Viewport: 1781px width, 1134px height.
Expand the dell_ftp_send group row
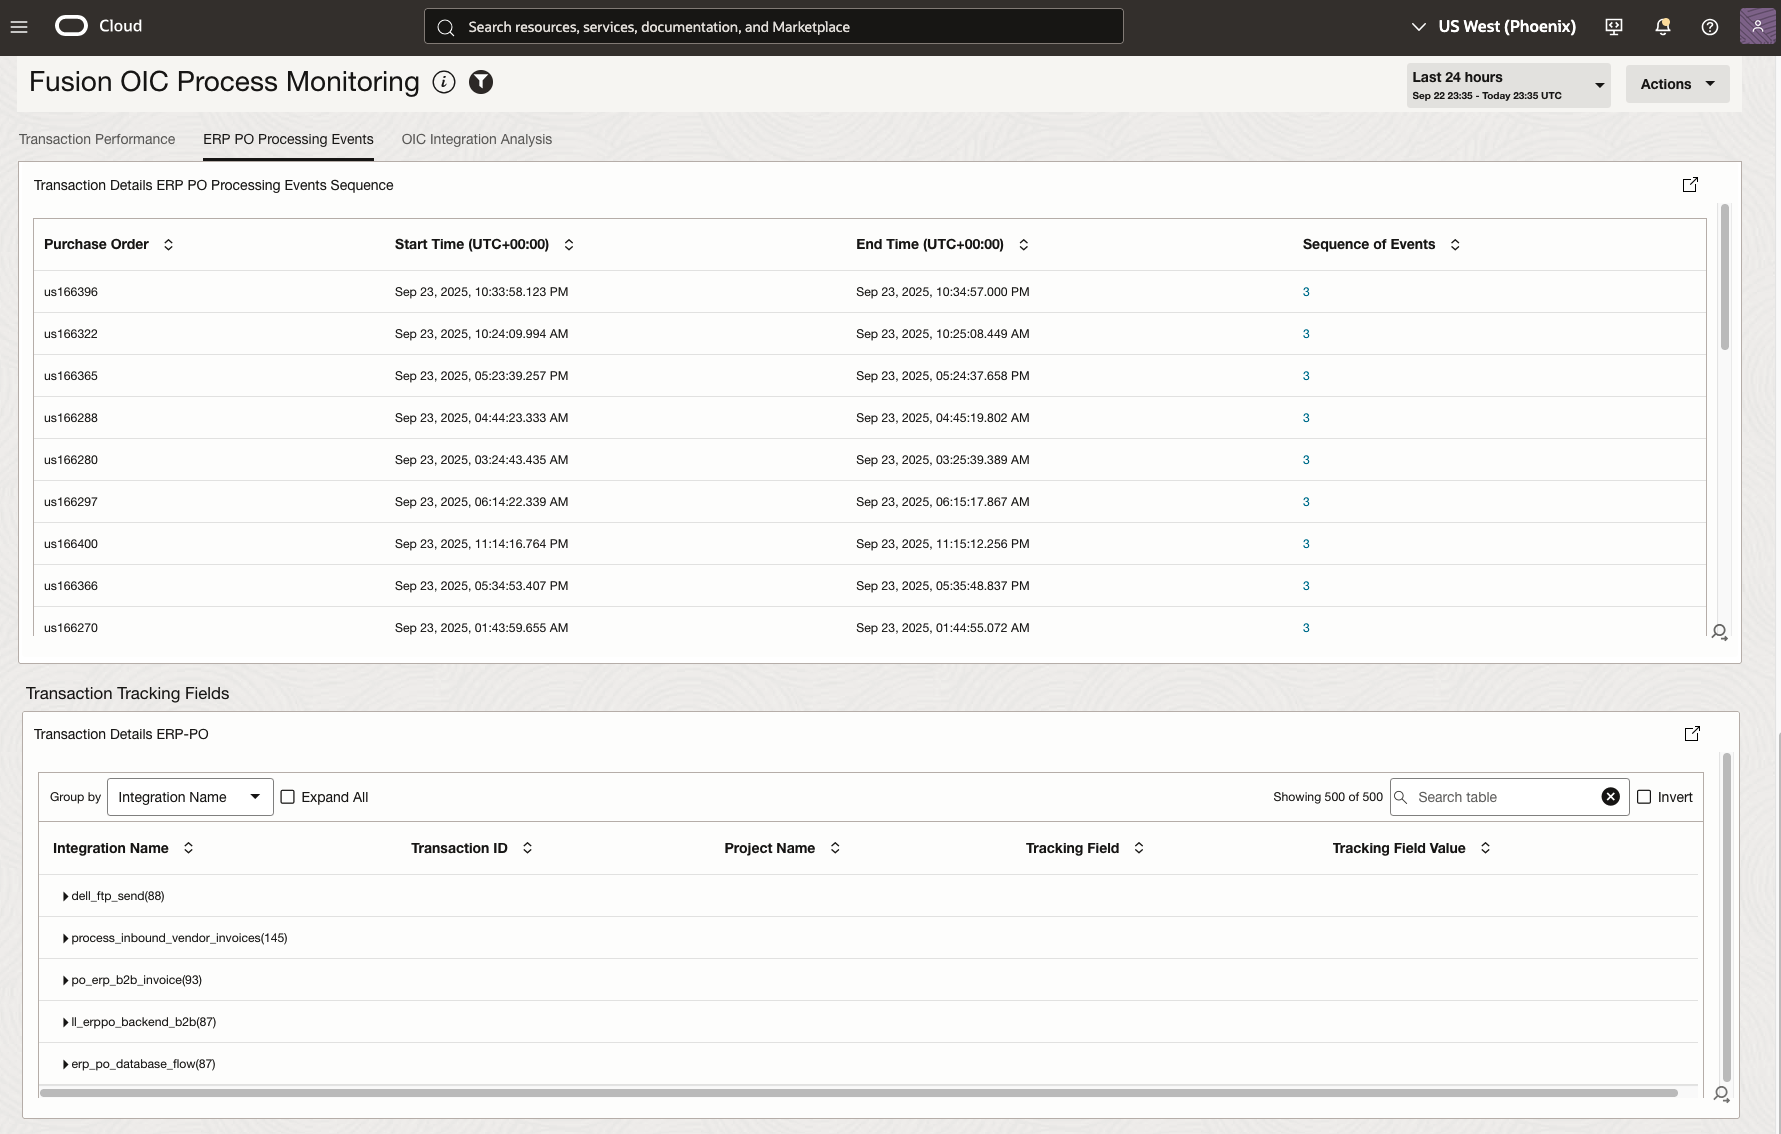click(65, 896)
